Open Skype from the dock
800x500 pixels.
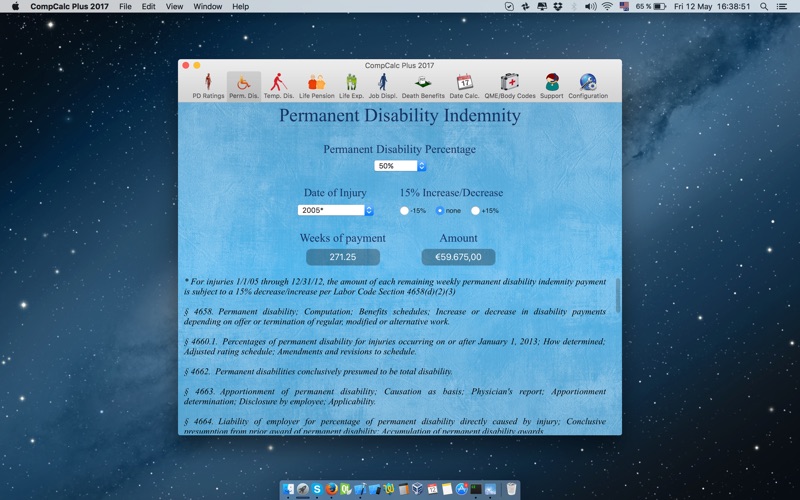point(317,489)
